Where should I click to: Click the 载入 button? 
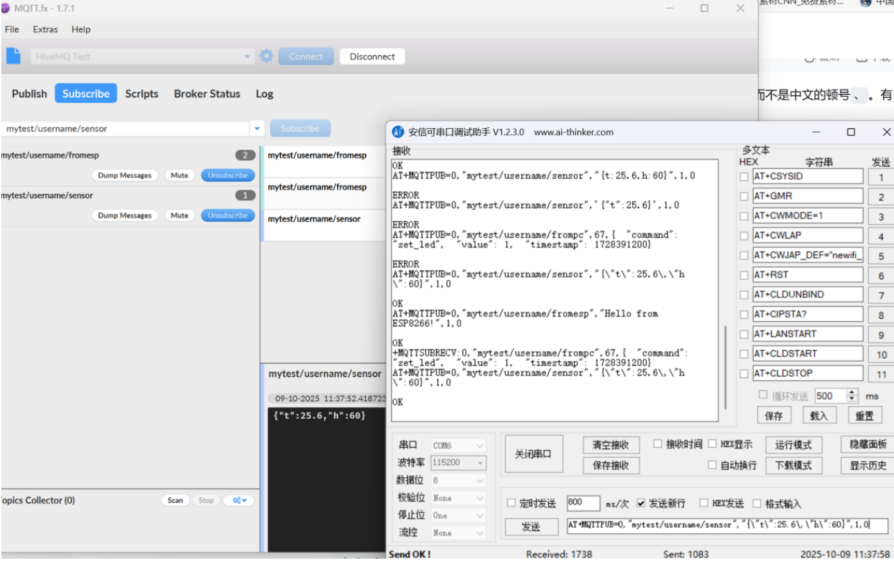[819, 416]
